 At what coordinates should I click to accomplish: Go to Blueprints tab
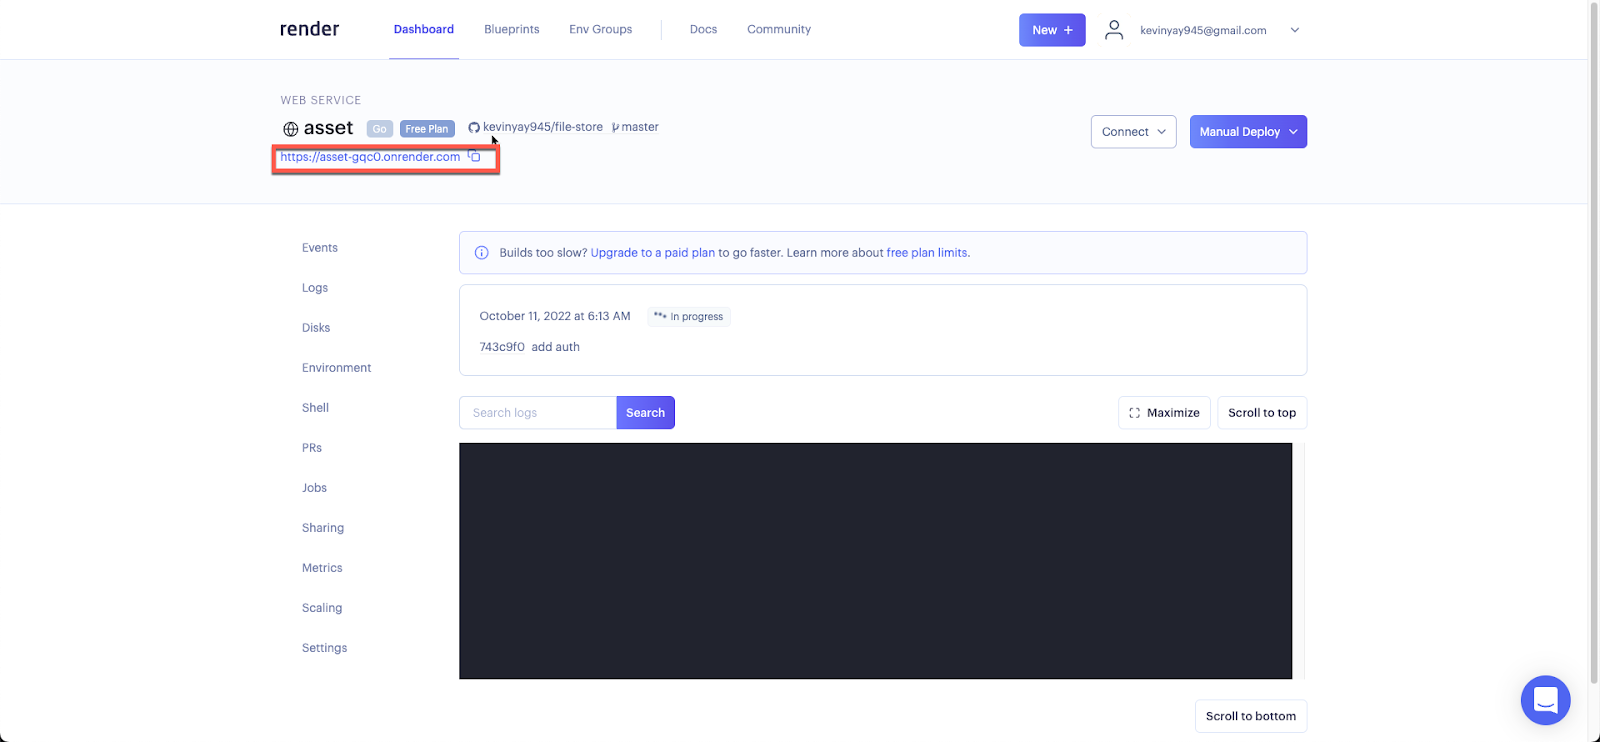[512, 29]
